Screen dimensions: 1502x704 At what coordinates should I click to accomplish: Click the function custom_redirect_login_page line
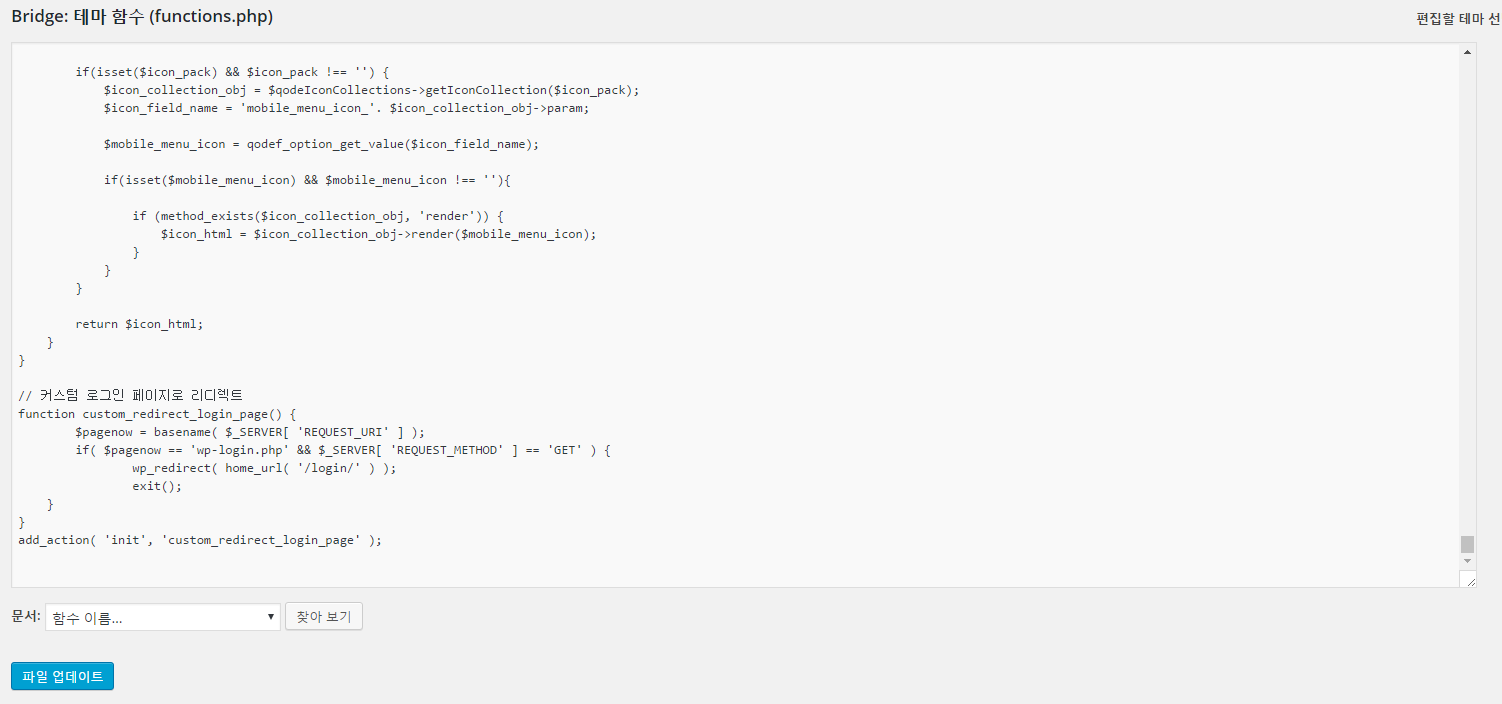coord(158,414)
